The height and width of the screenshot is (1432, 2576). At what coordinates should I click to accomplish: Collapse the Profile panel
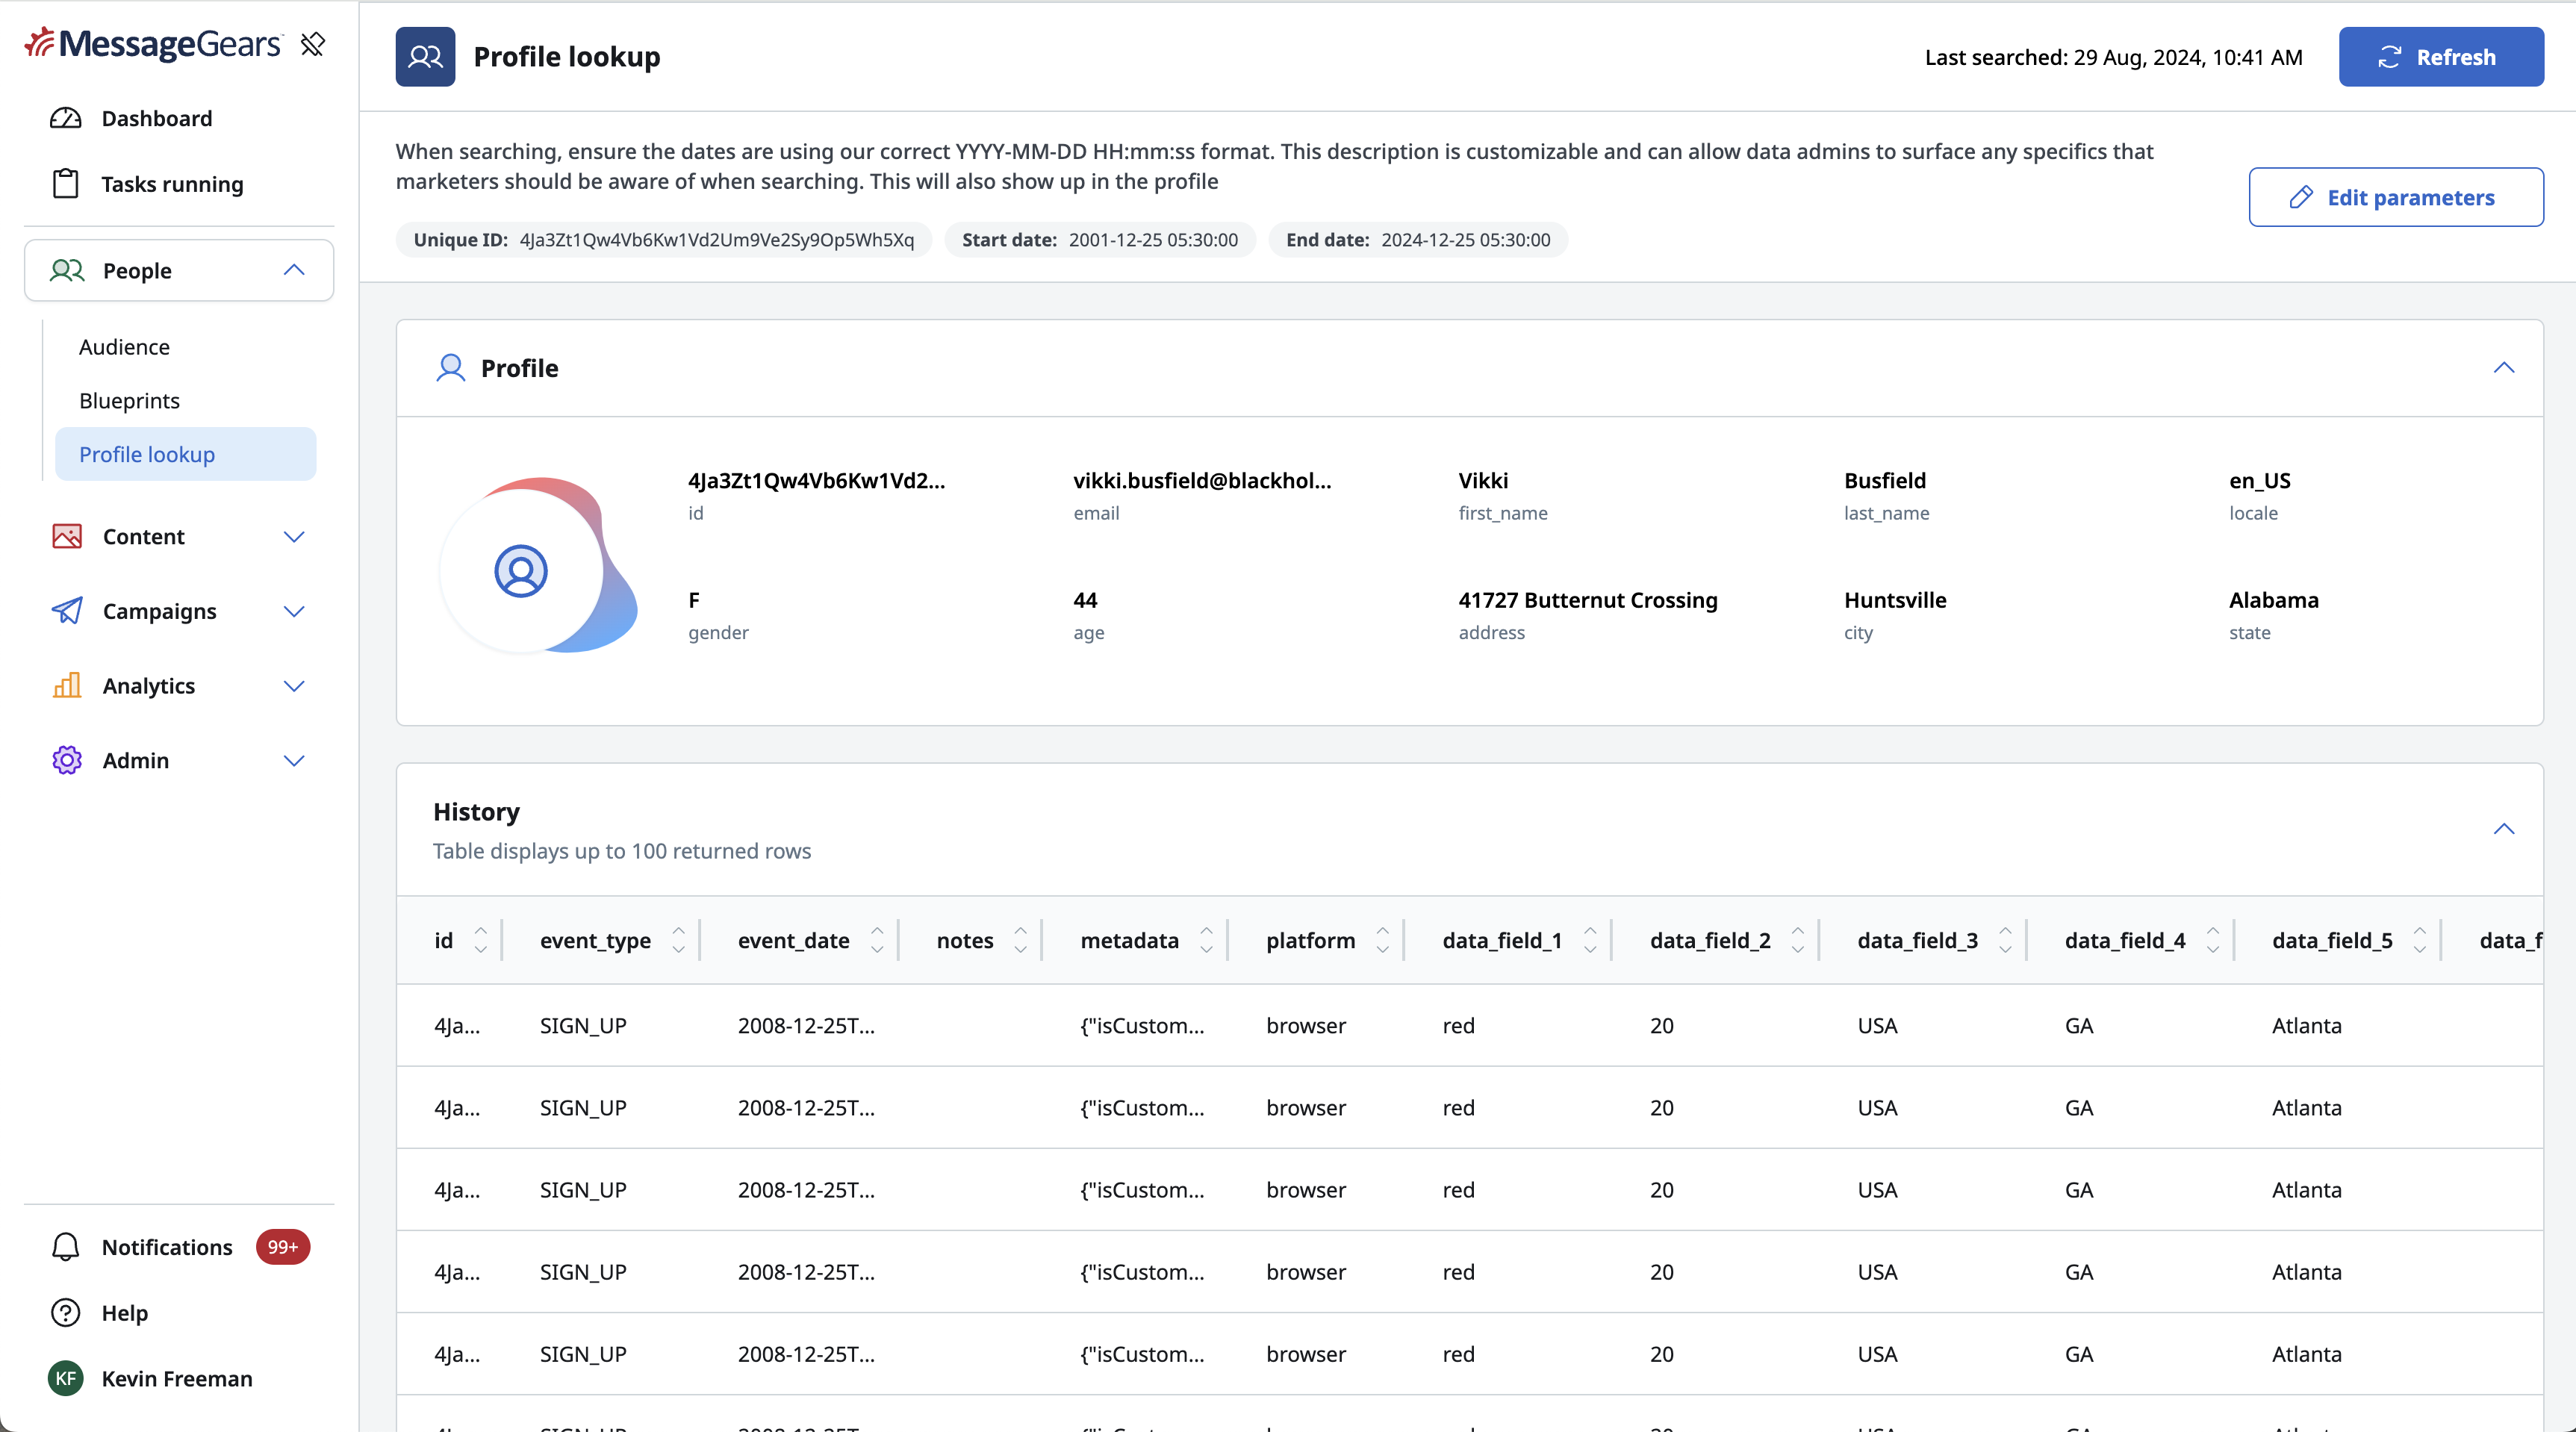point(2503,368)
